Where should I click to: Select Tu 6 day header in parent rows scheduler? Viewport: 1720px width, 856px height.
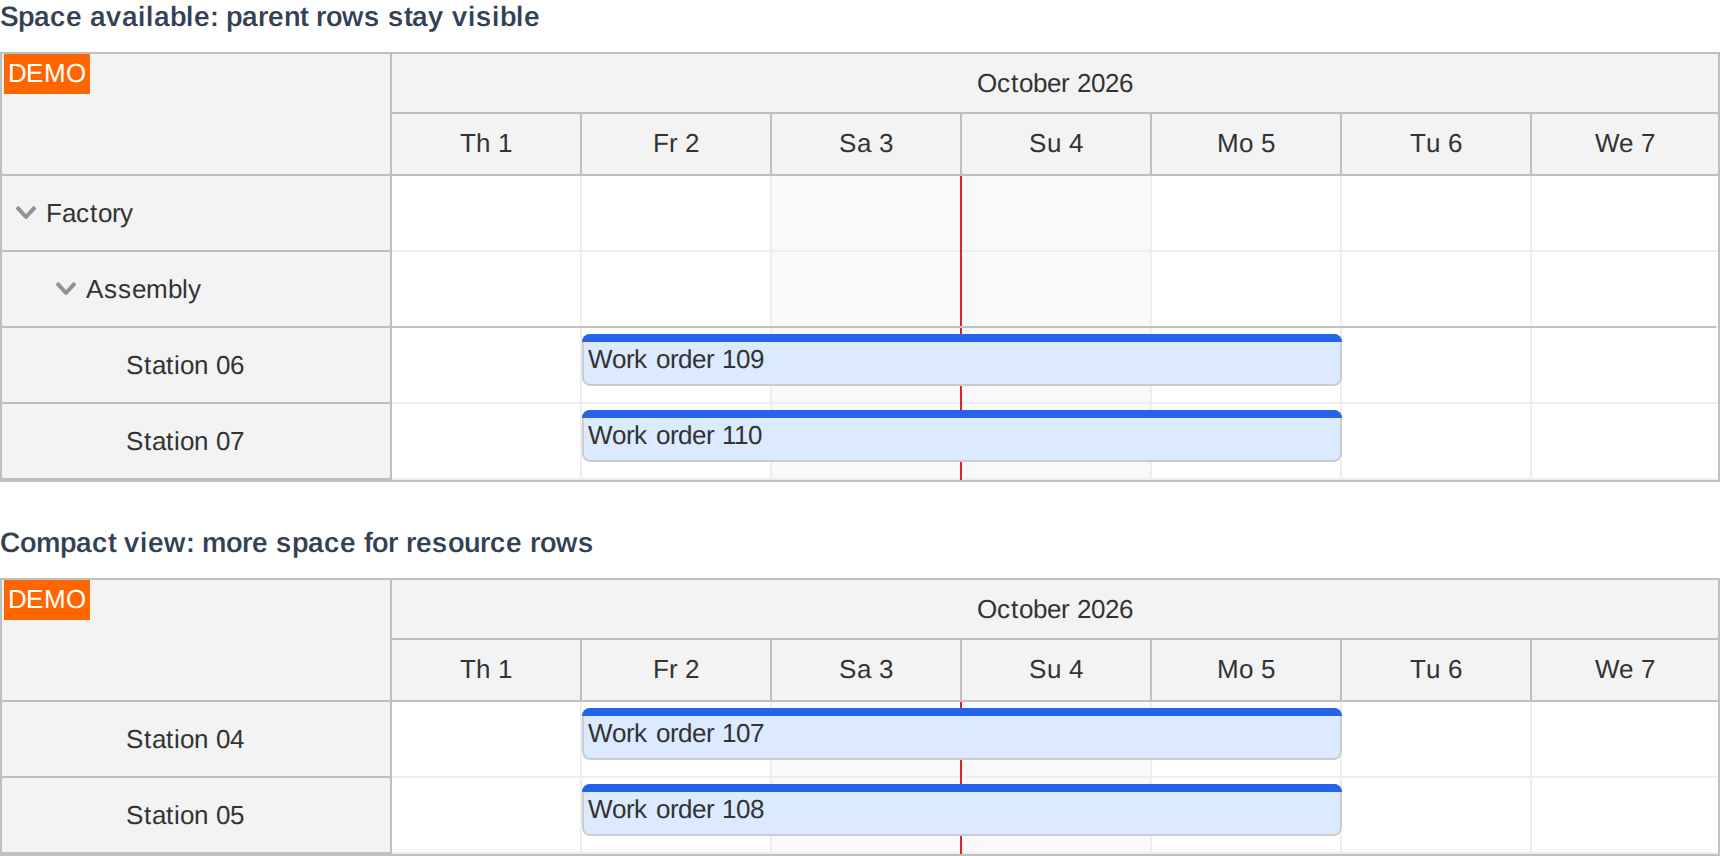click(x=1436, y=144)
